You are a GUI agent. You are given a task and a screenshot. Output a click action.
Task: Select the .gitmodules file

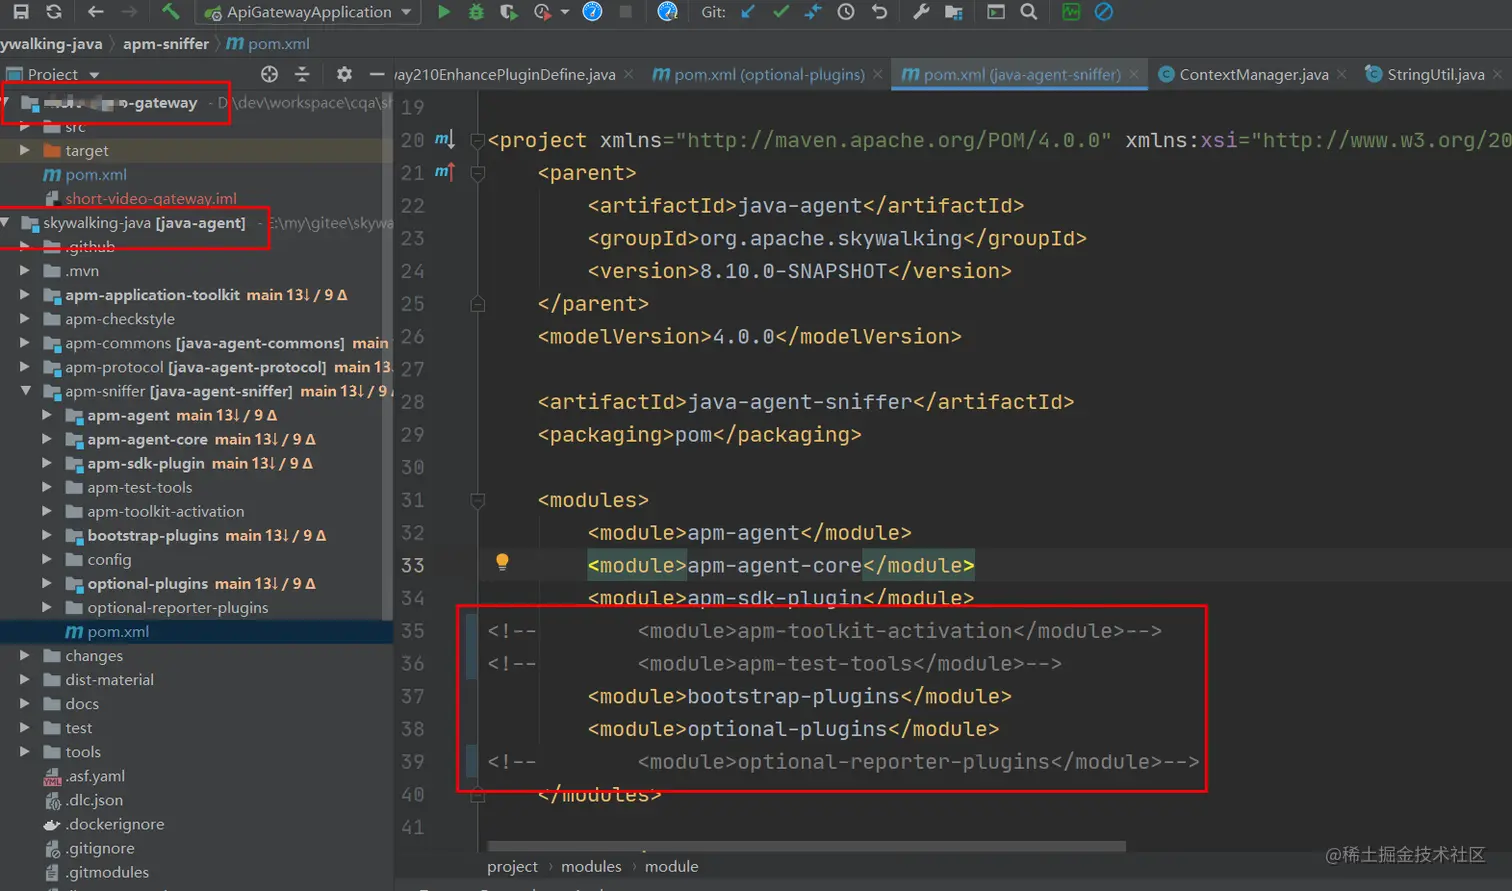[107, 873]
